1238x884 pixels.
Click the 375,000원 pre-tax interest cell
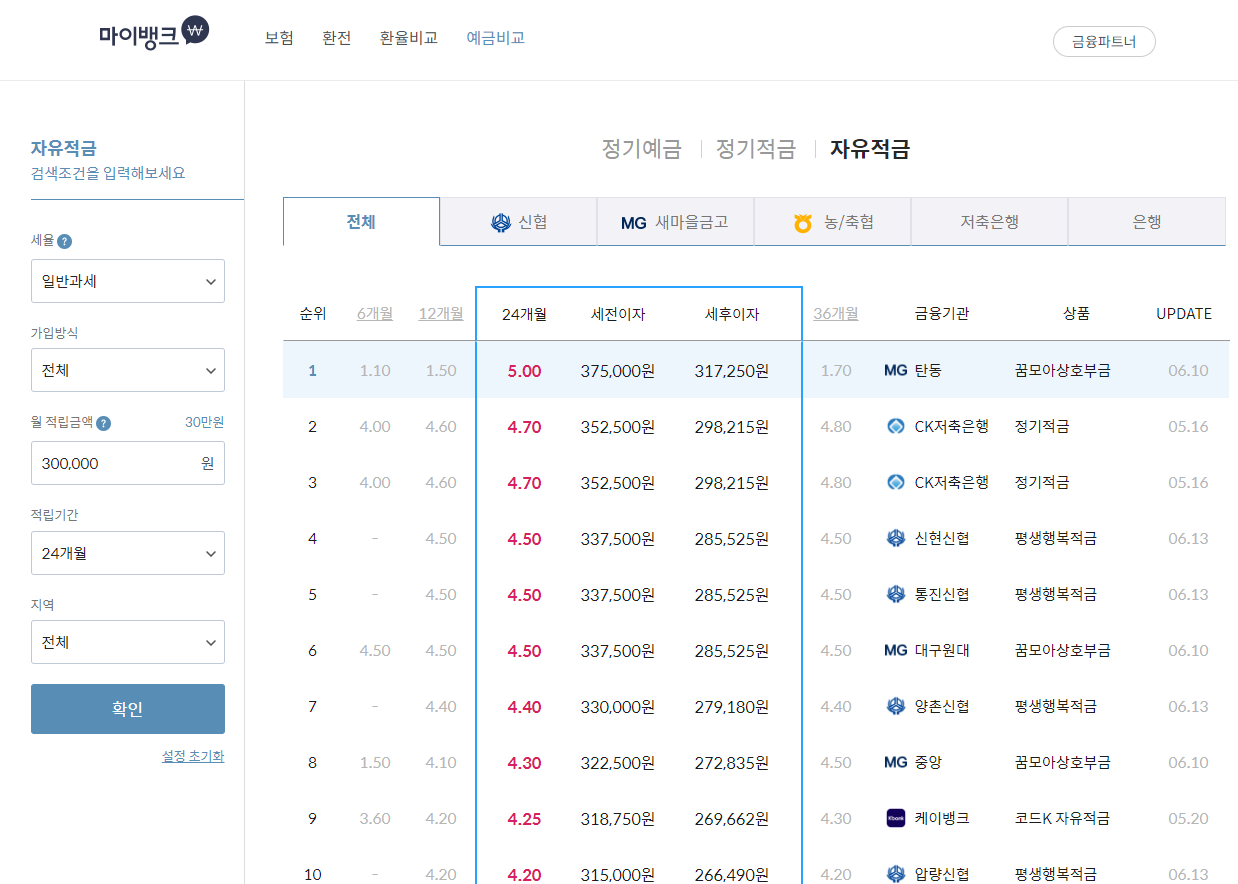618,371
